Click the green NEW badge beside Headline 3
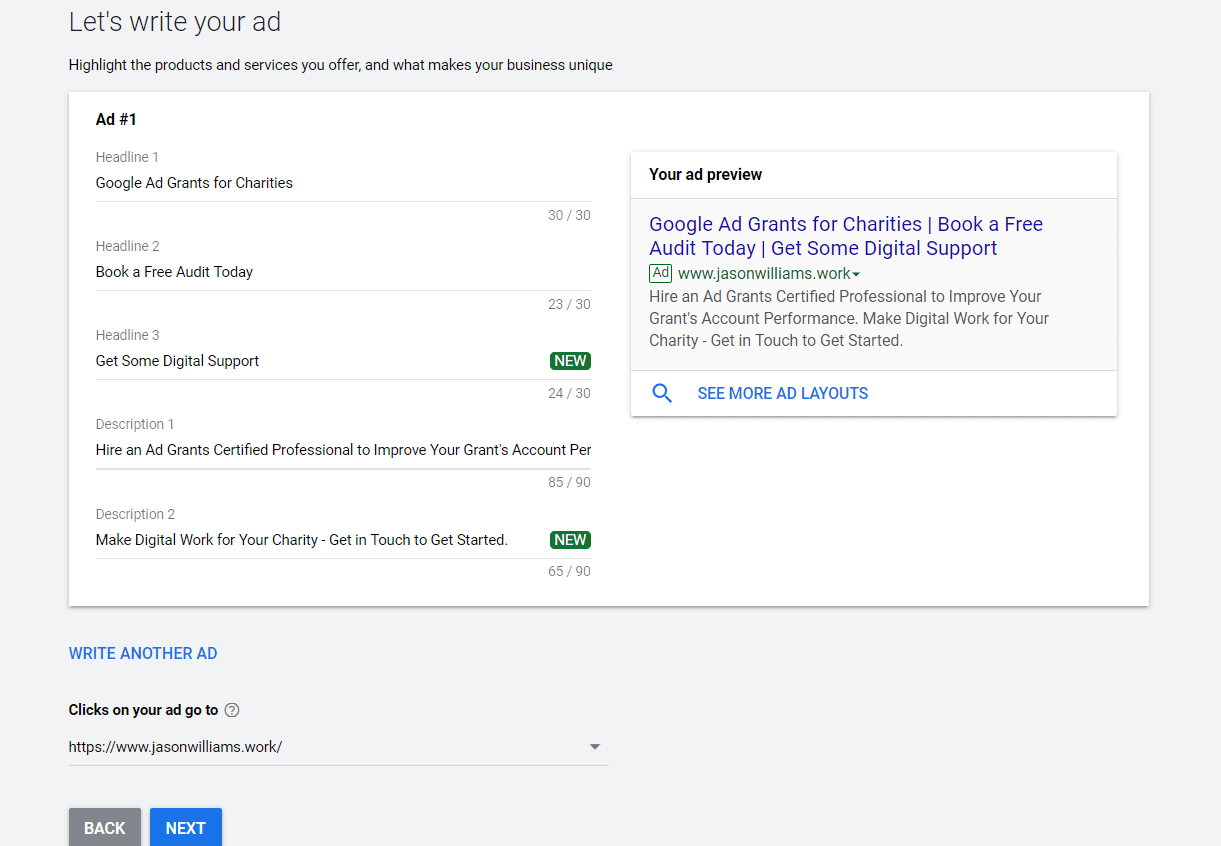Screen dimensions: 1221x846 pos(570,360)
